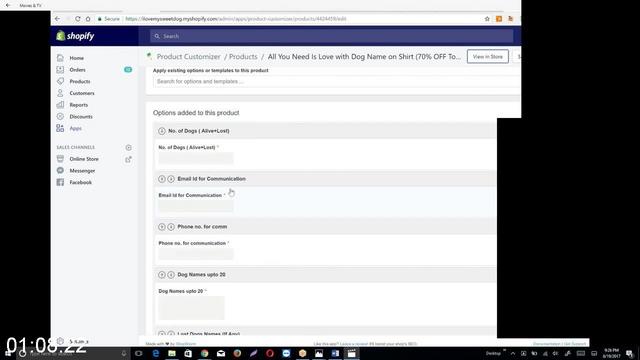Open Customers in Shopify sidebar
640x360 pixels.
82,93
